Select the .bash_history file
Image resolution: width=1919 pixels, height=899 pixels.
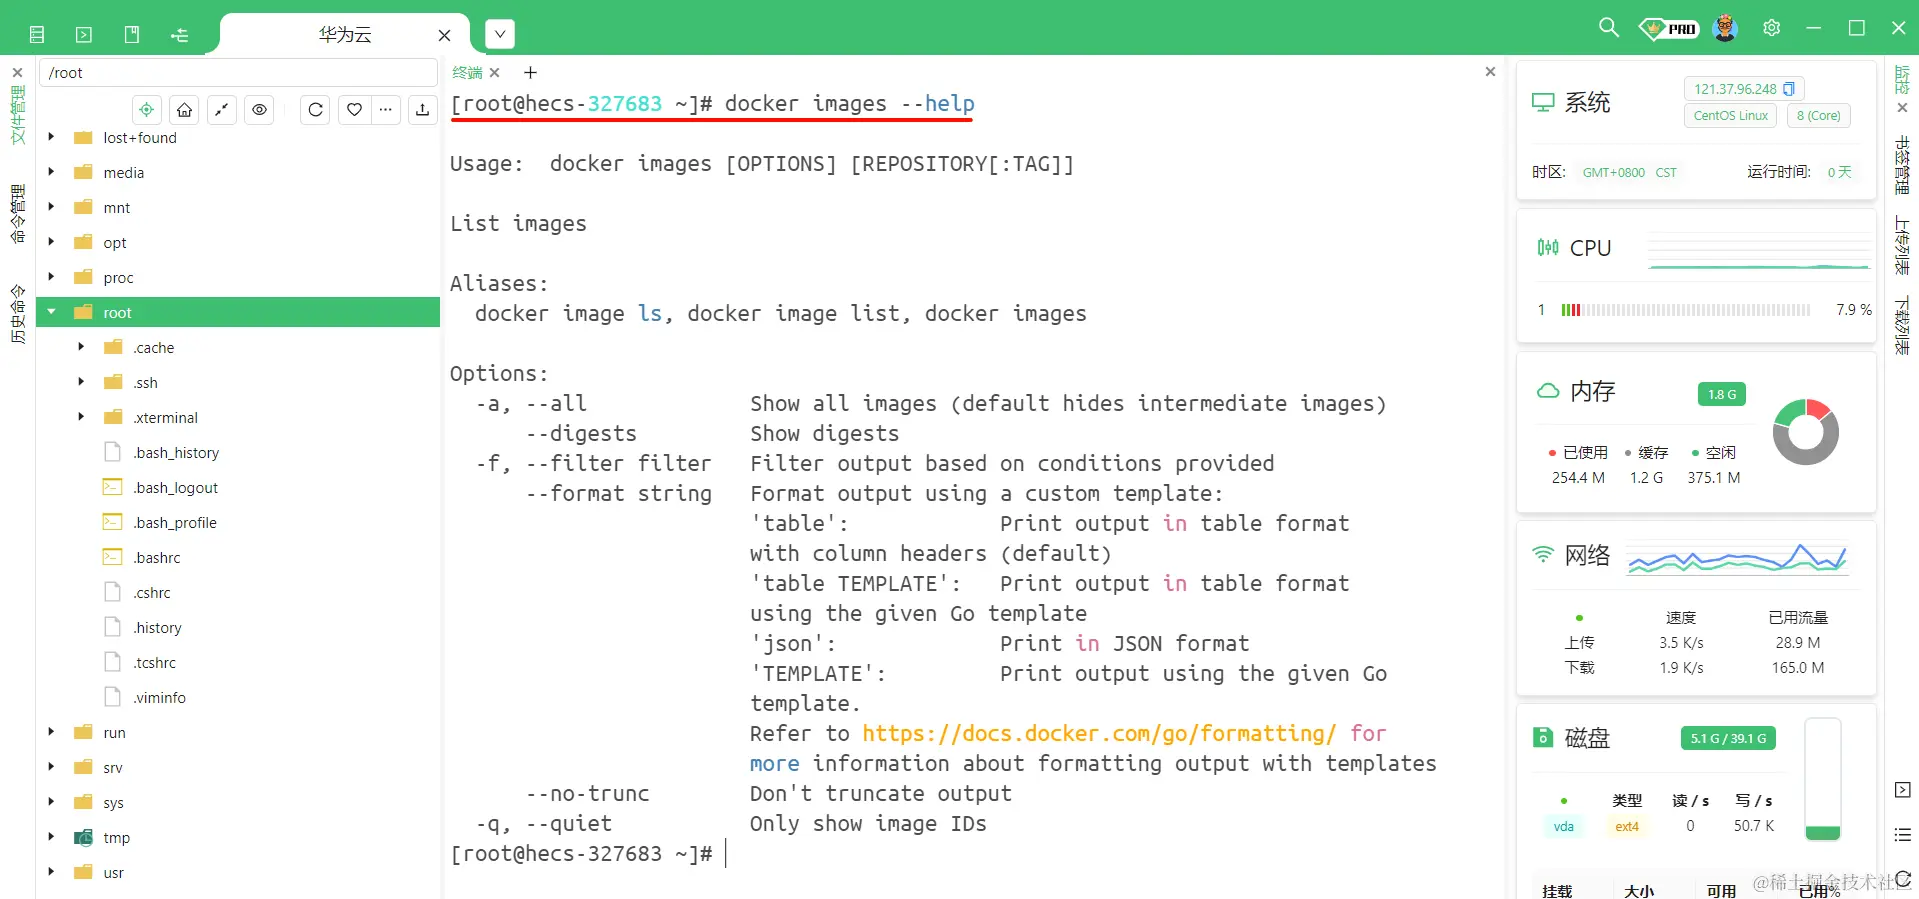tap(177, 453)
